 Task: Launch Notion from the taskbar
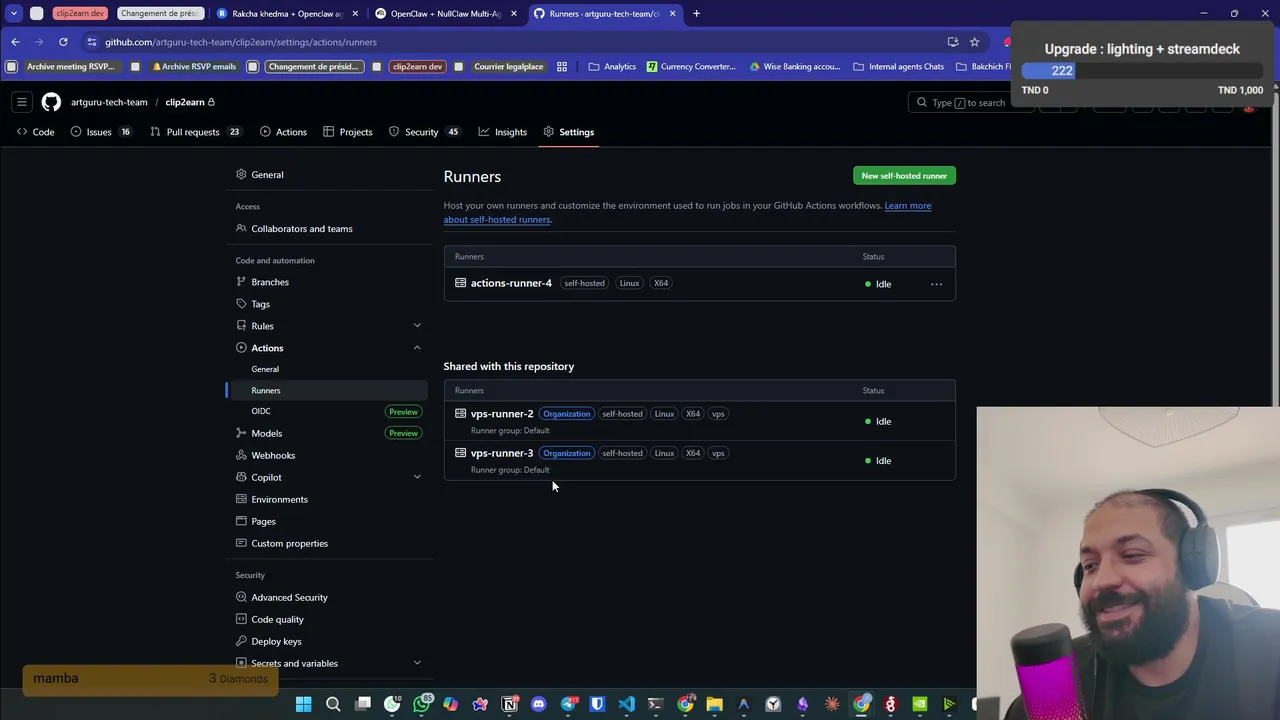coord(509,704)
